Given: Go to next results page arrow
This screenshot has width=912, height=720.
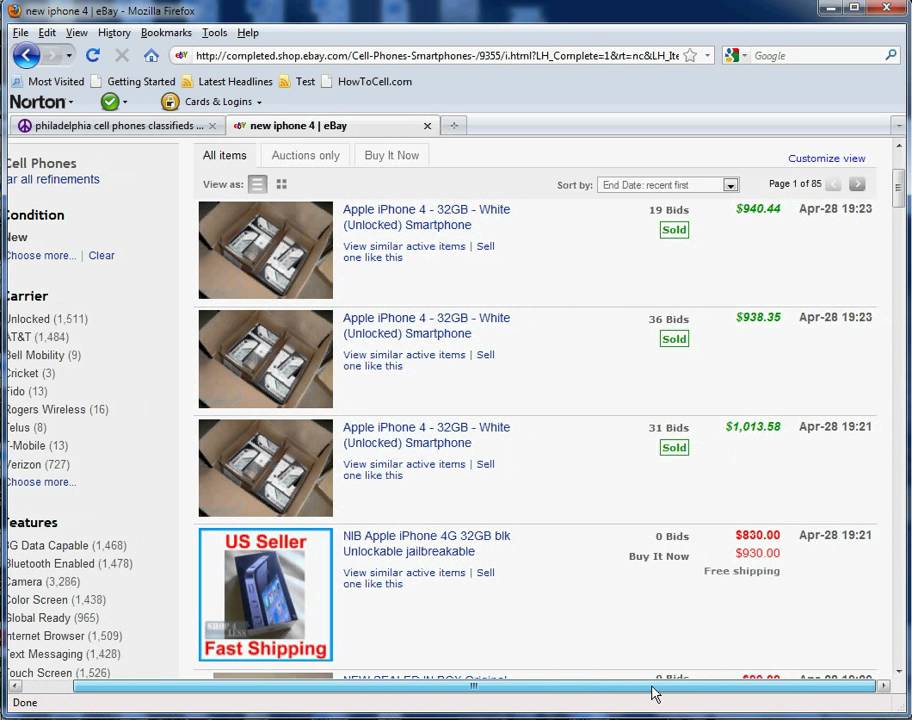Looking at the screenshot, I should (857, 184).
